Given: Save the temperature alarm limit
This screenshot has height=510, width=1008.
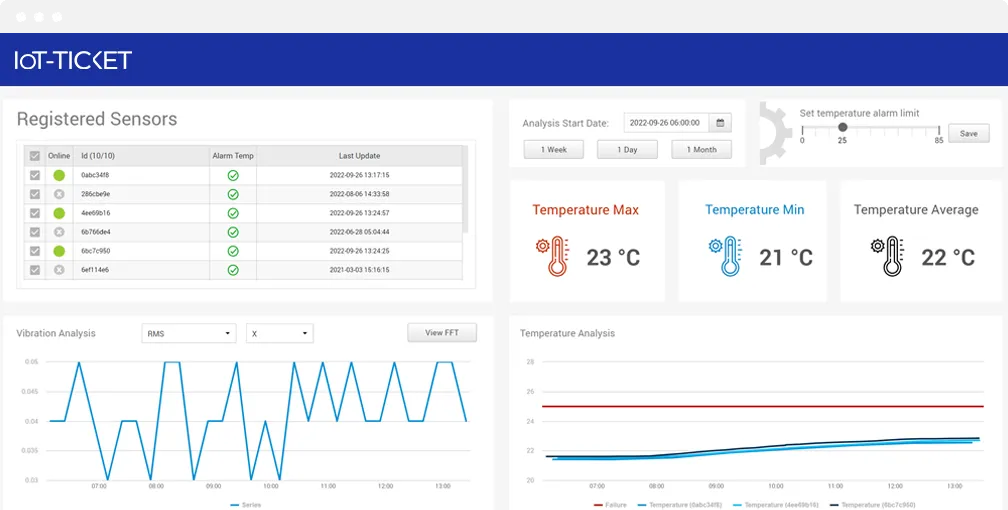Looking at the screenshot, I should pyautogui.click(x=968, y=133).
